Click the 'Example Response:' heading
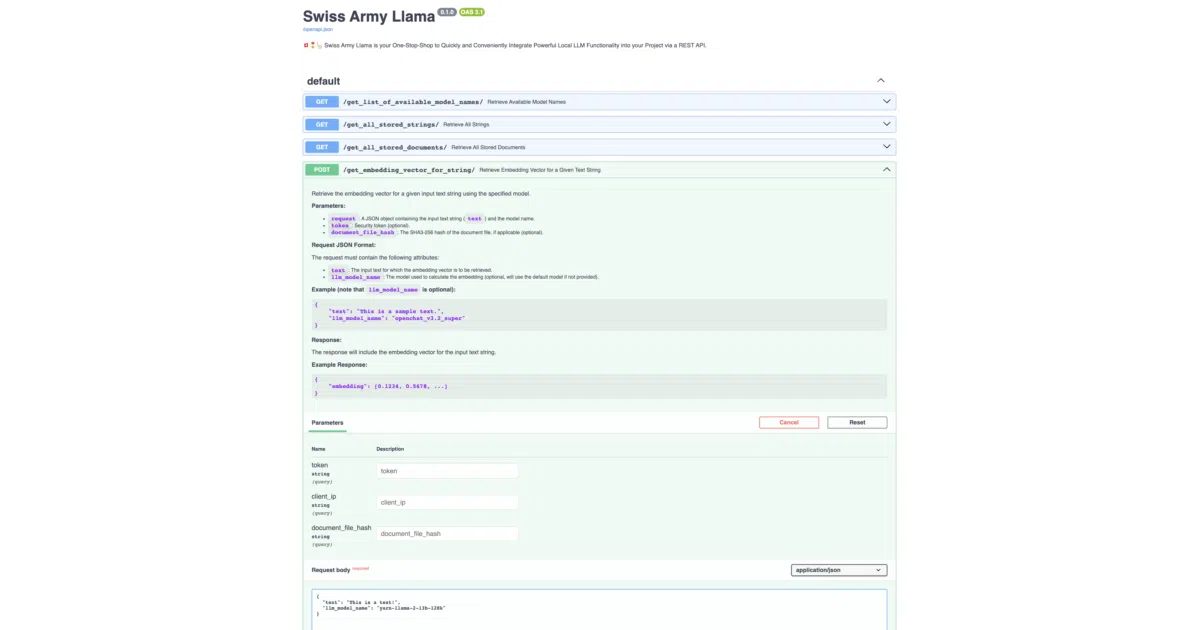The width and height of the screenshot is (1200, 630). coord(337,365)
